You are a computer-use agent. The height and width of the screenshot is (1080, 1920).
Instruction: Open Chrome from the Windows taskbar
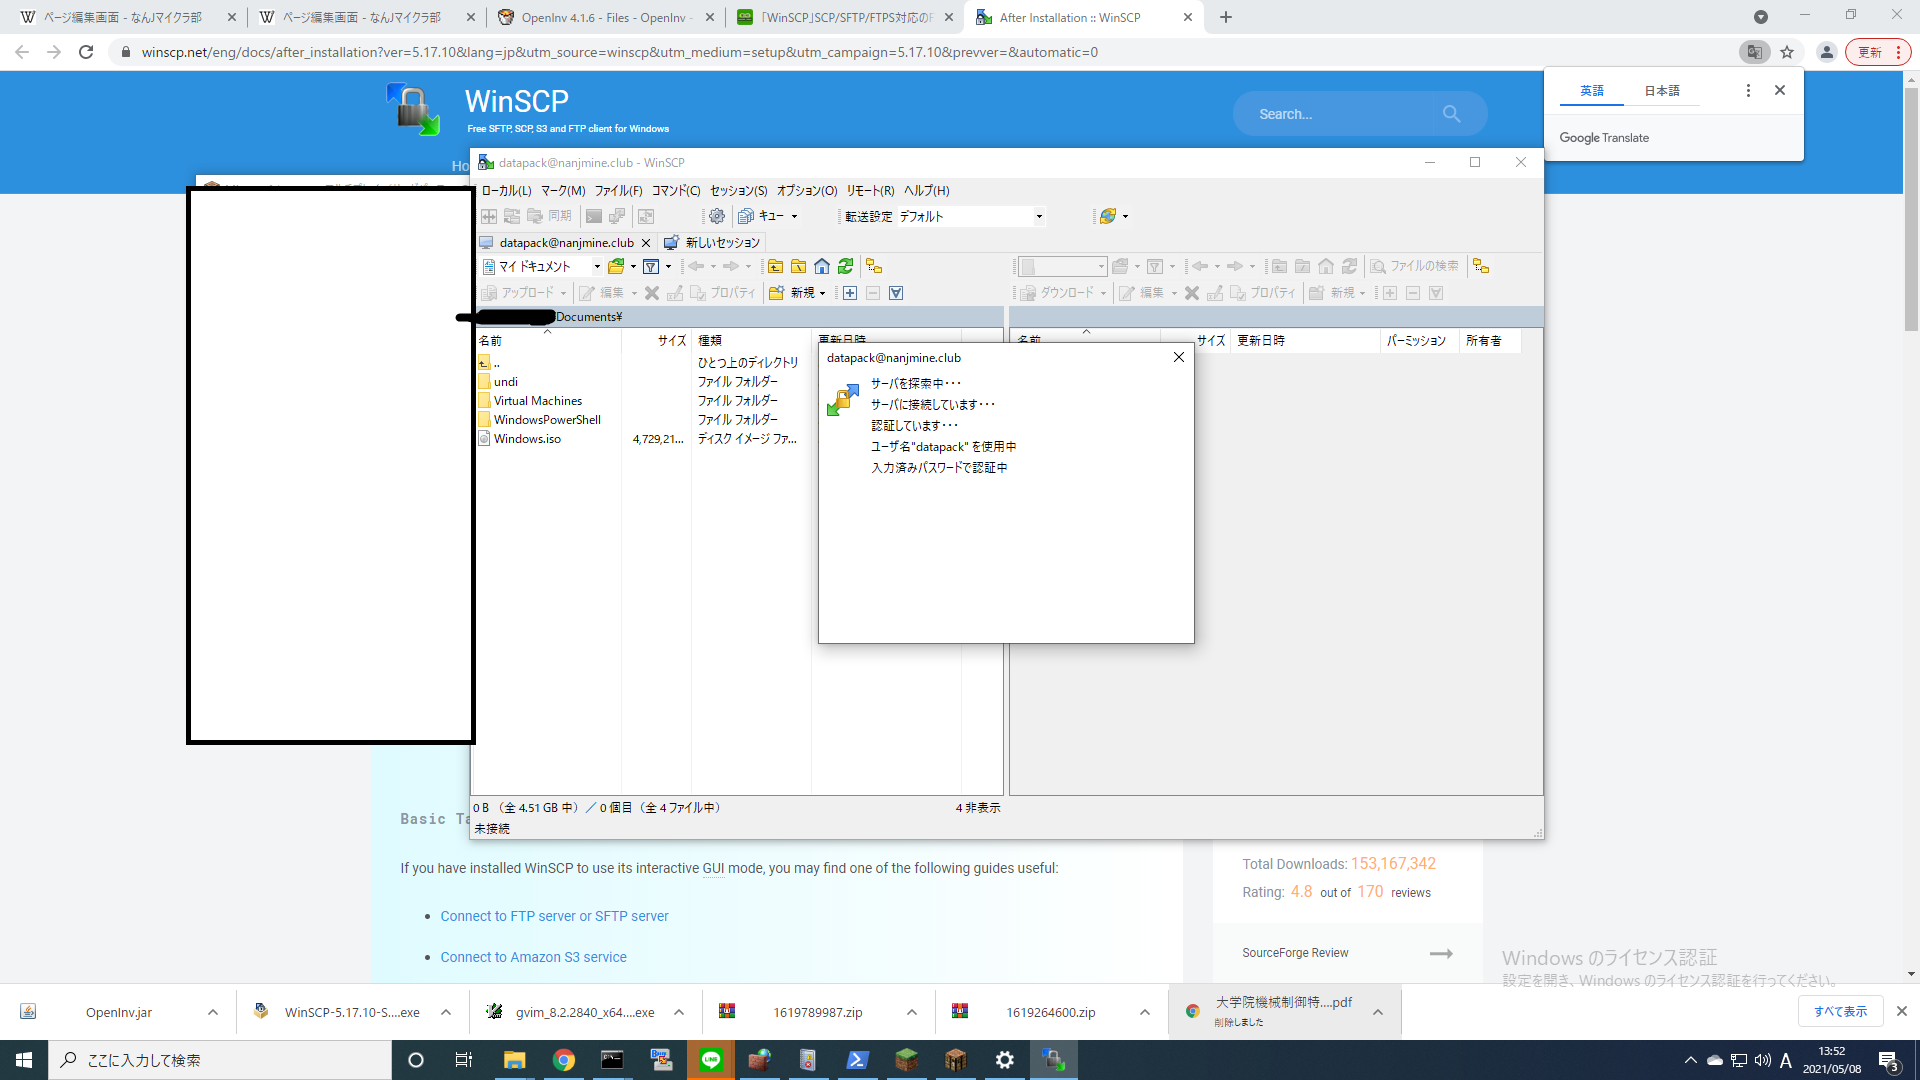click(x=564, y=1060)
